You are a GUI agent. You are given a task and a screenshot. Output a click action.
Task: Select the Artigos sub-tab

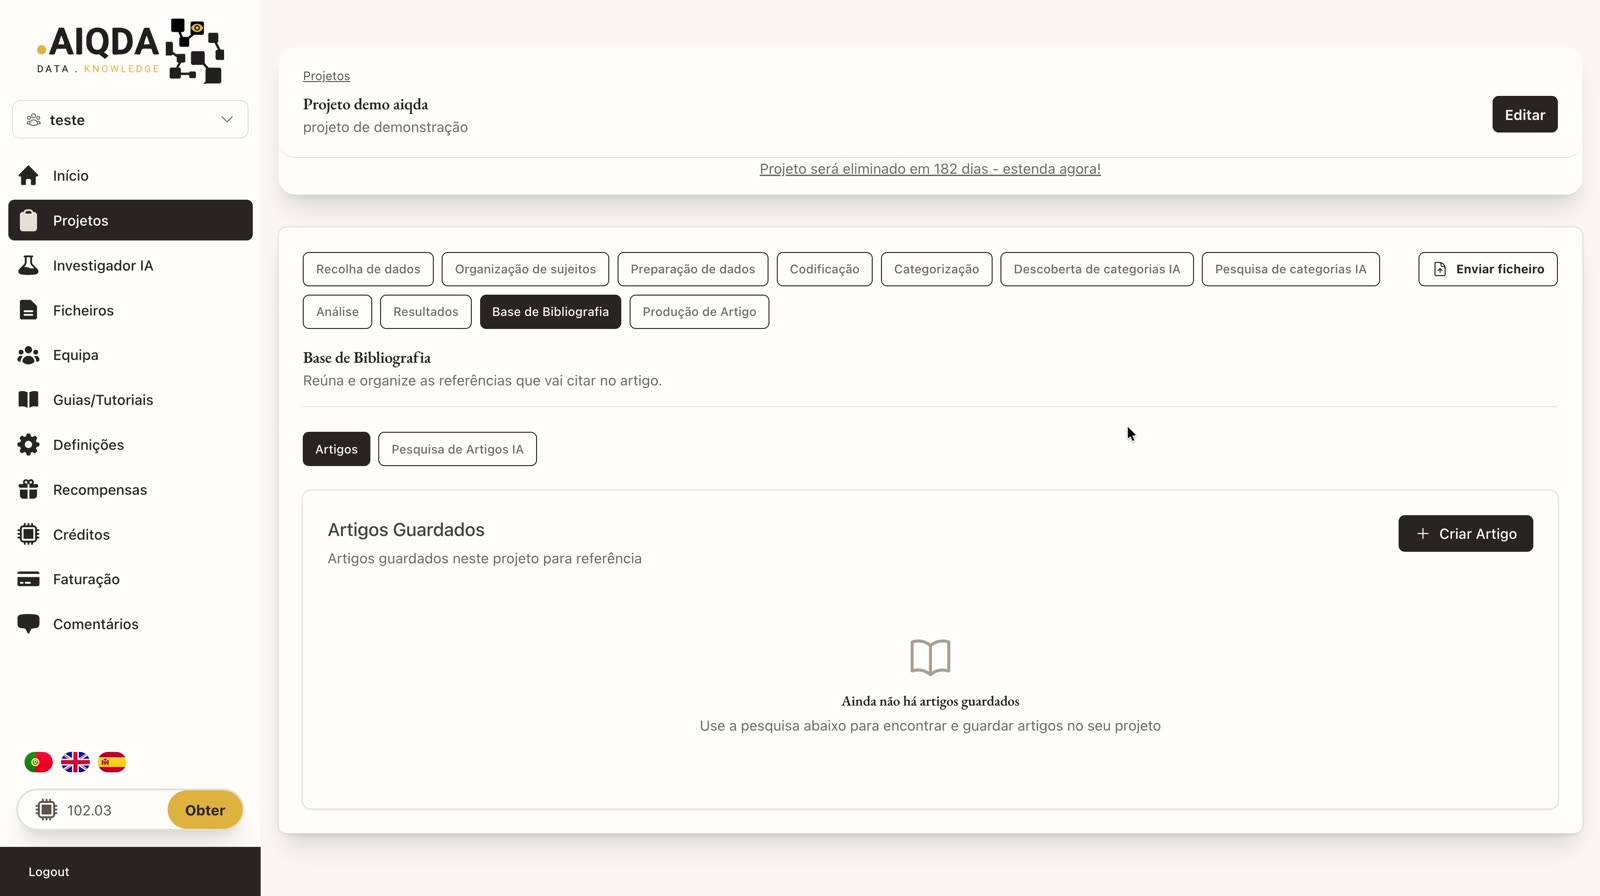coord(336,449)
